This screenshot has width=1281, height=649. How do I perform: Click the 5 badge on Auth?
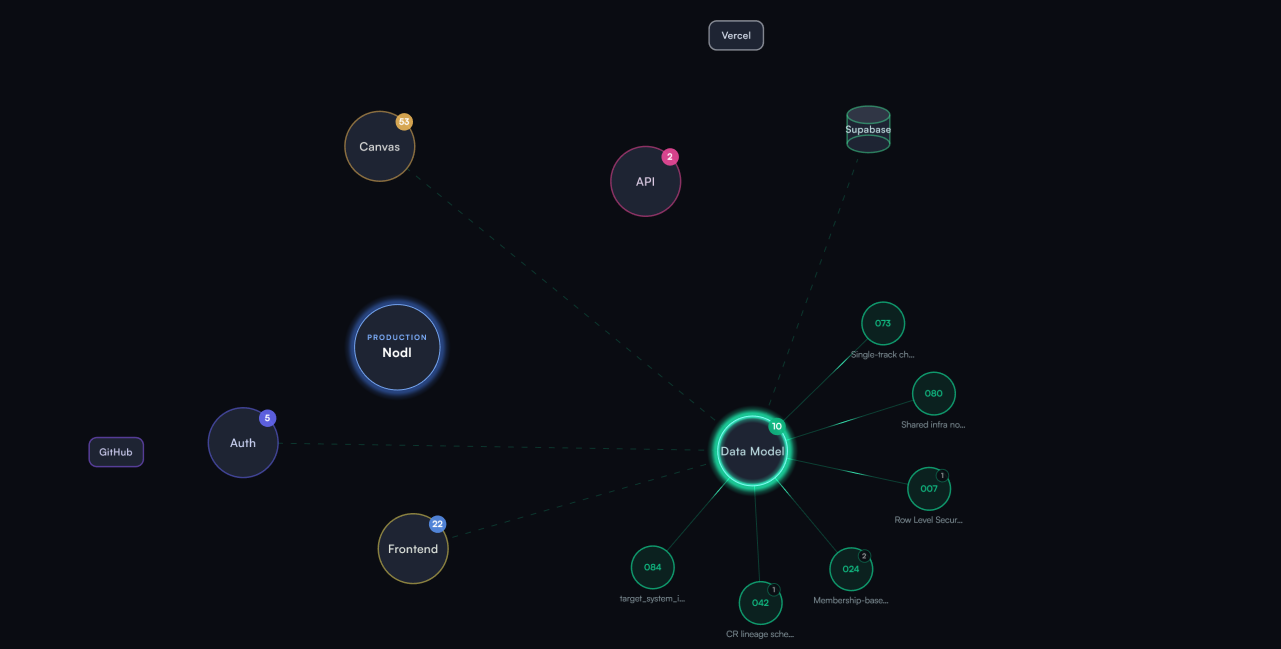[x=267, y=418]
